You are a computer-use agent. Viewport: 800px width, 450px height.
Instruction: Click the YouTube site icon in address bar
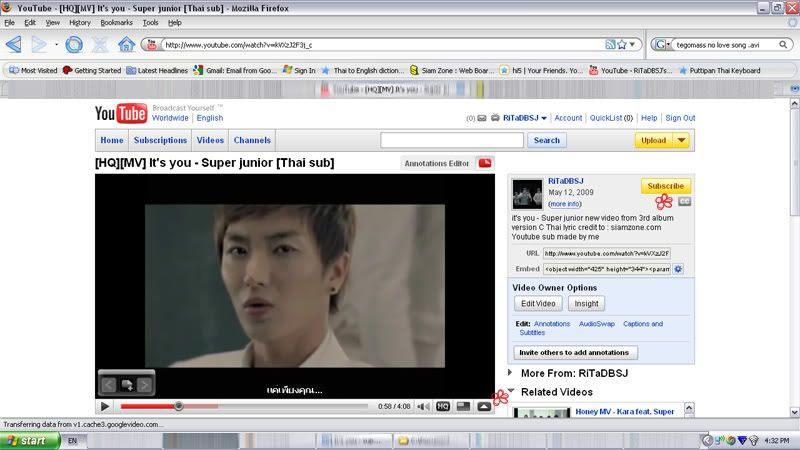(x=152, y=45)
